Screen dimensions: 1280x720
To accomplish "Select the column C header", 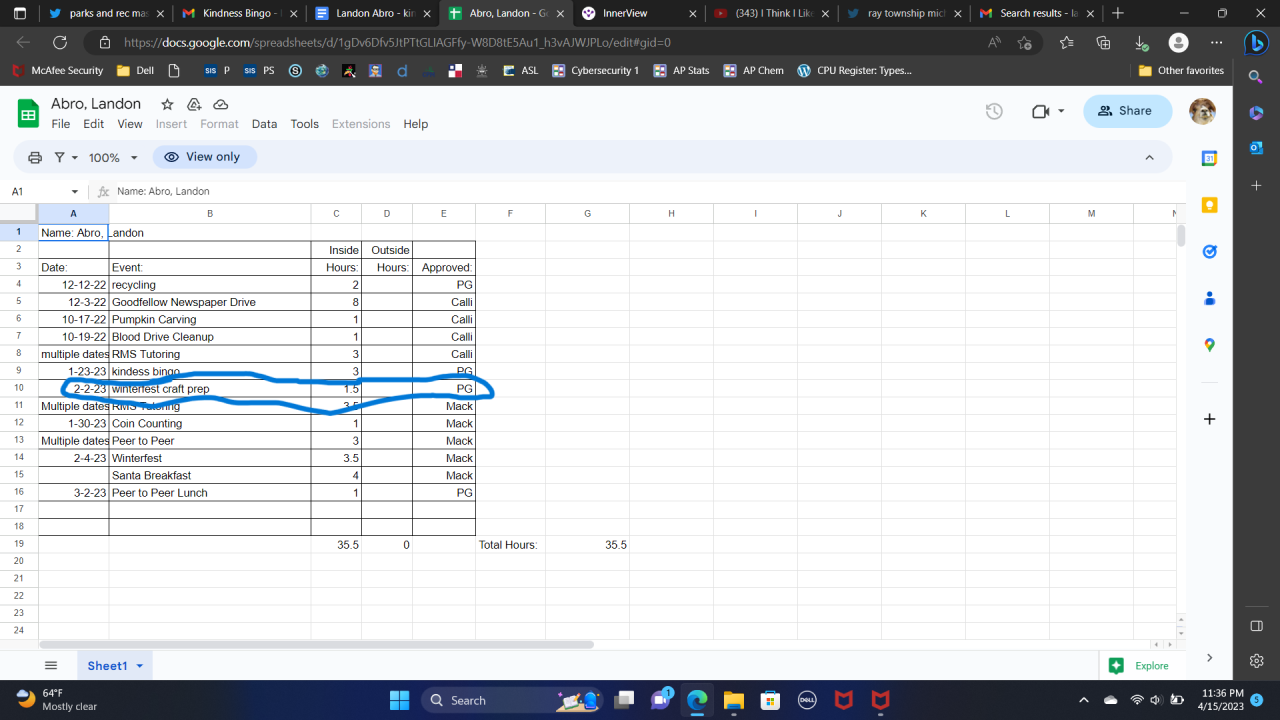I will click(x=336, y=214).
